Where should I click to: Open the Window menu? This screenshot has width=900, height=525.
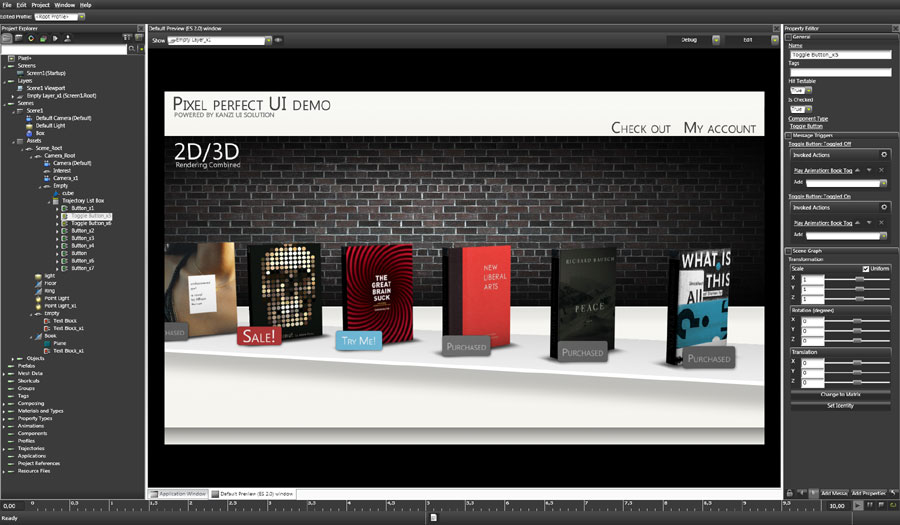point(65,5)
